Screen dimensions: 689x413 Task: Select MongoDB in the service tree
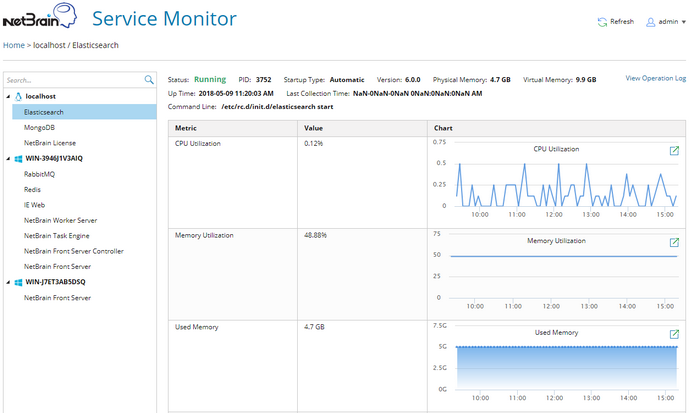pyautogui.click(x=39, y=127)
